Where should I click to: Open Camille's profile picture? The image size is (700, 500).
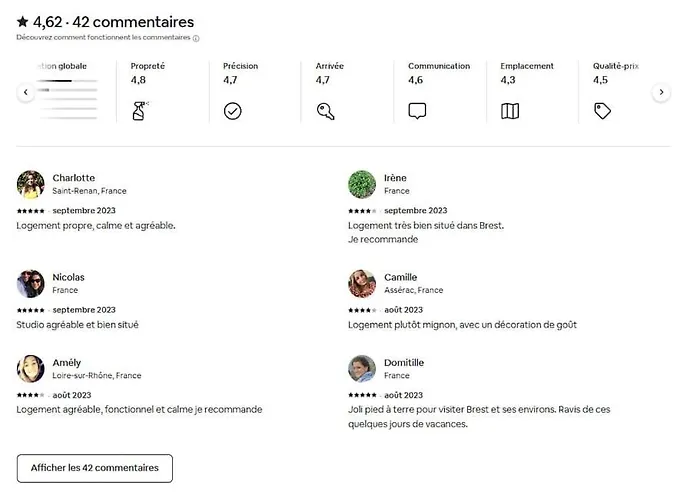point(362,283)
